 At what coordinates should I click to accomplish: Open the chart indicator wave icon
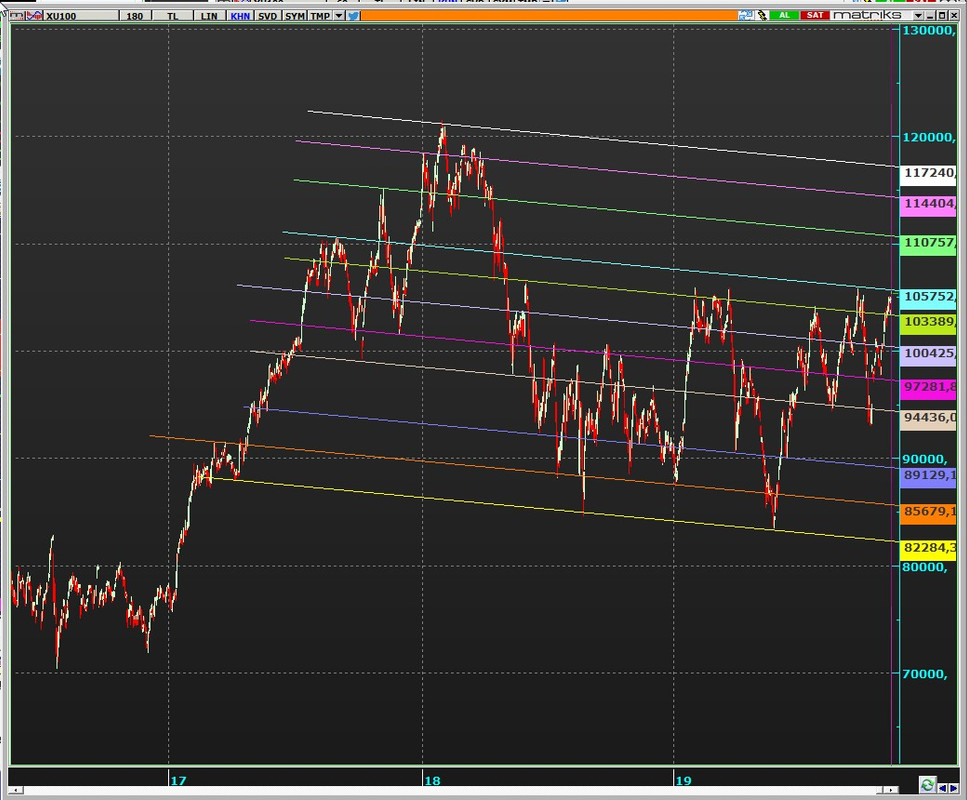point(35,15)
